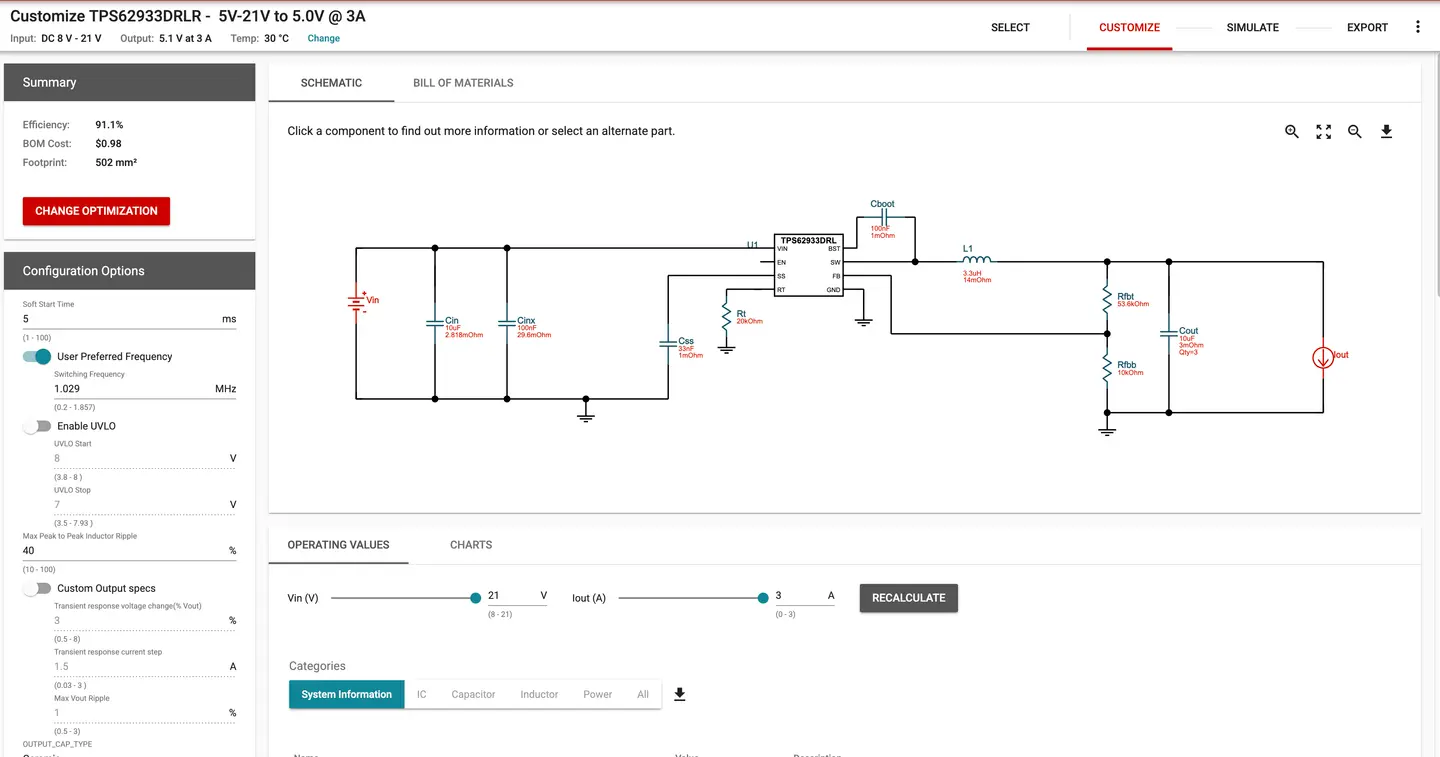The width and height of the screenshot is (1440, 757).
Task: Show All operating value categories
Action: [643, 694]
